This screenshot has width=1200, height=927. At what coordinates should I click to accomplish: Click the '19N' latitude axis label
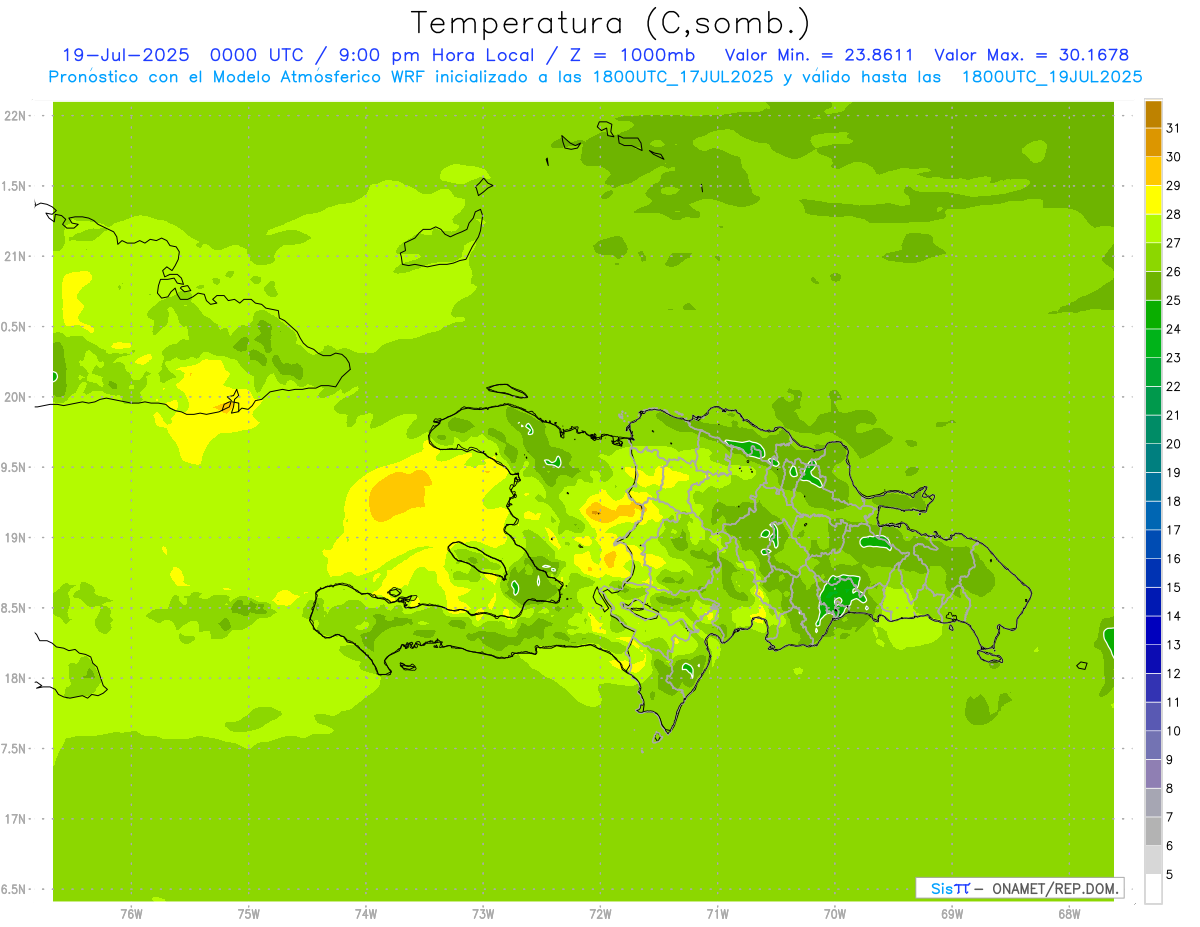point(14,538)
